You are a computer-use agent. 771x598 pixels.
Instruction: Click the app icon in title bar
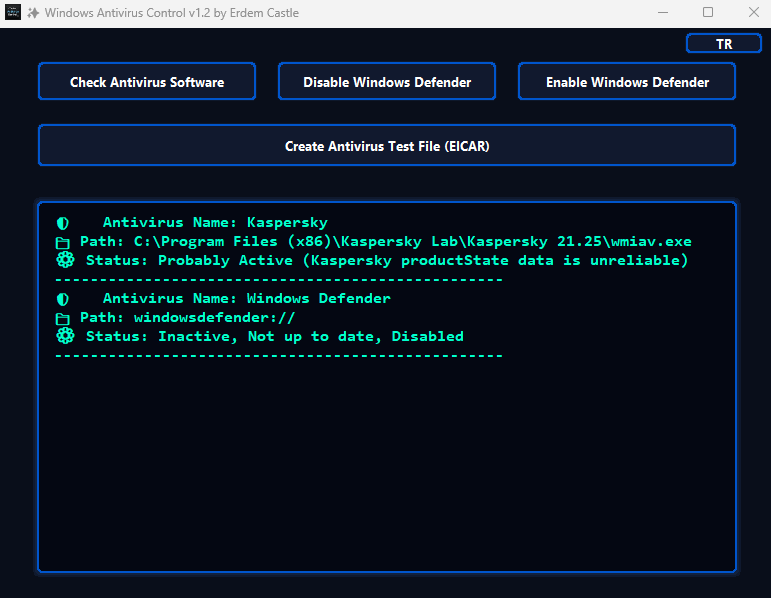[x=13, y=12]
